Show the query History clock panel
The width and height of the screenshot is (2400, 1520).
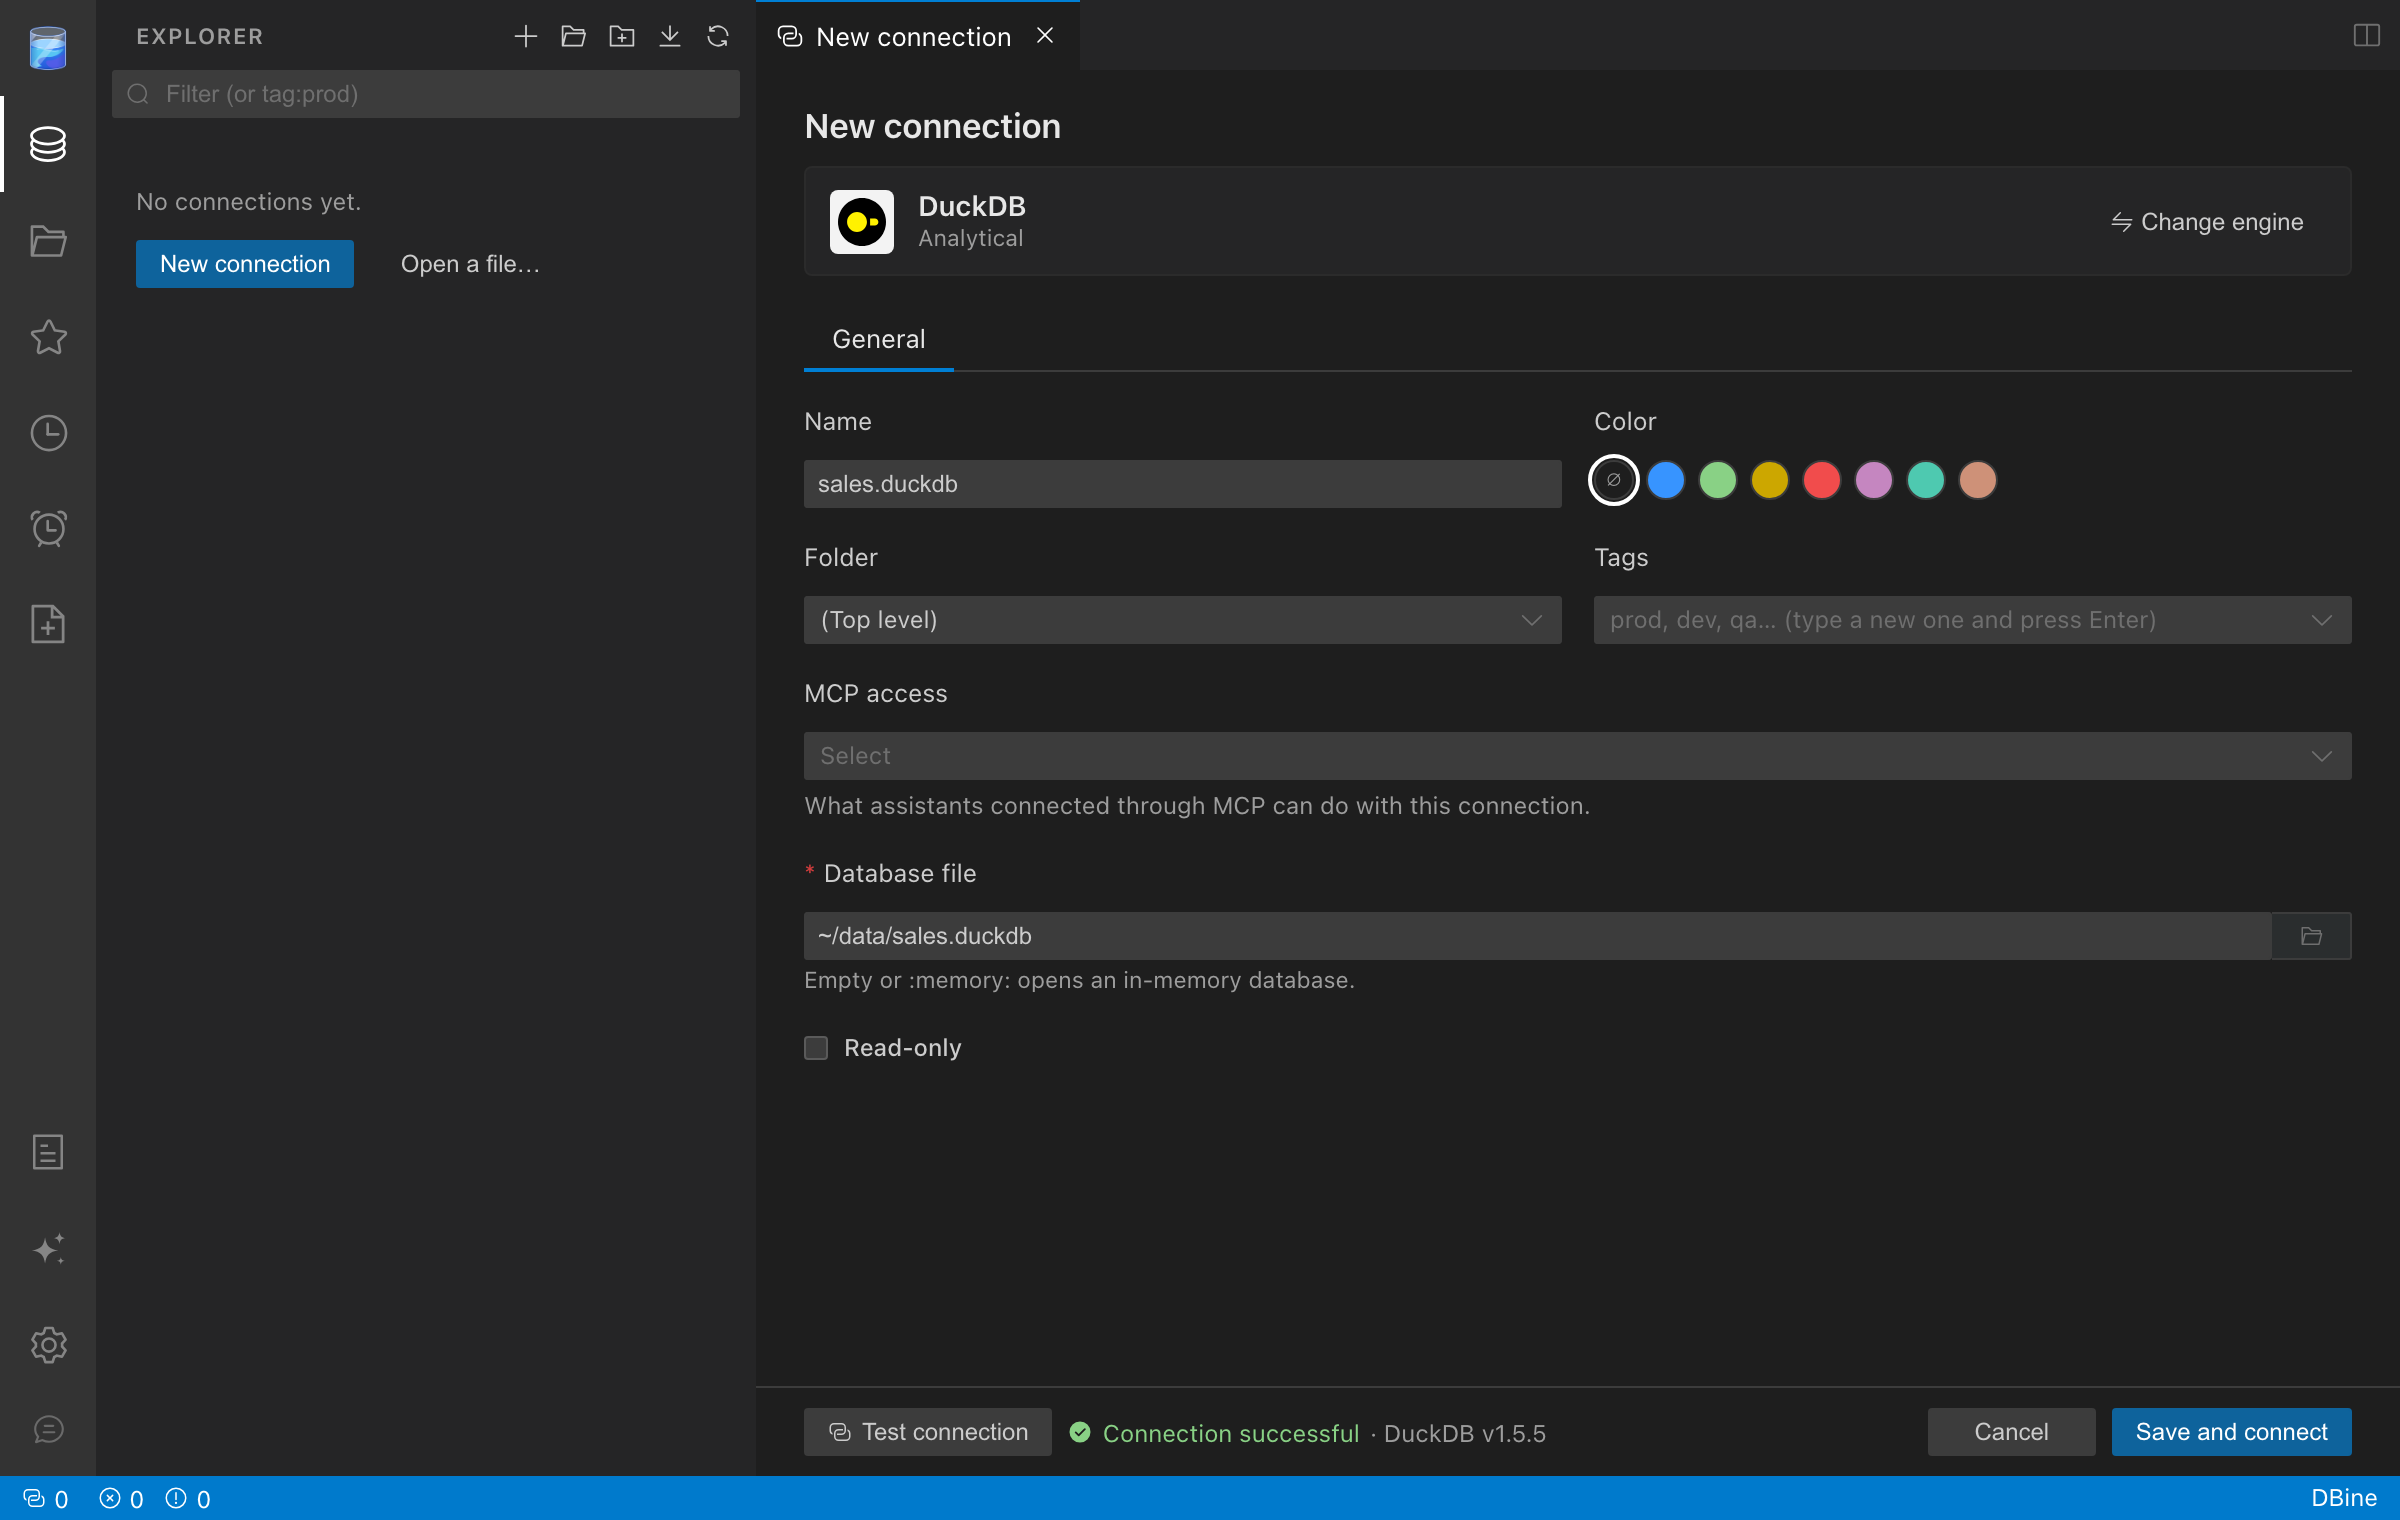[x=48, y=433]
